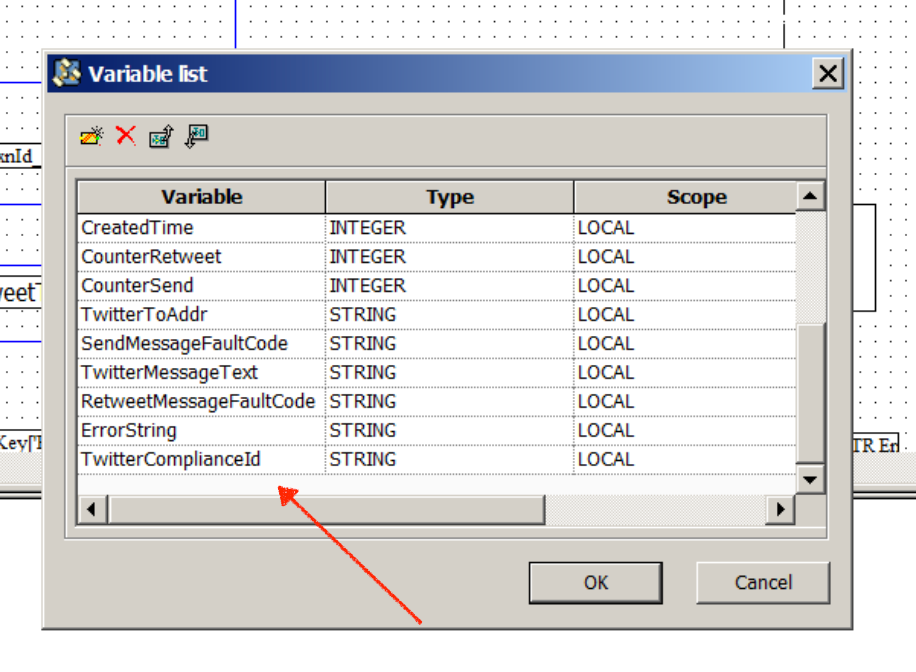Screen dimensions: 916x672
Task: Click the export variables icon
Action: pyautogui.click(x=160, y=136)
